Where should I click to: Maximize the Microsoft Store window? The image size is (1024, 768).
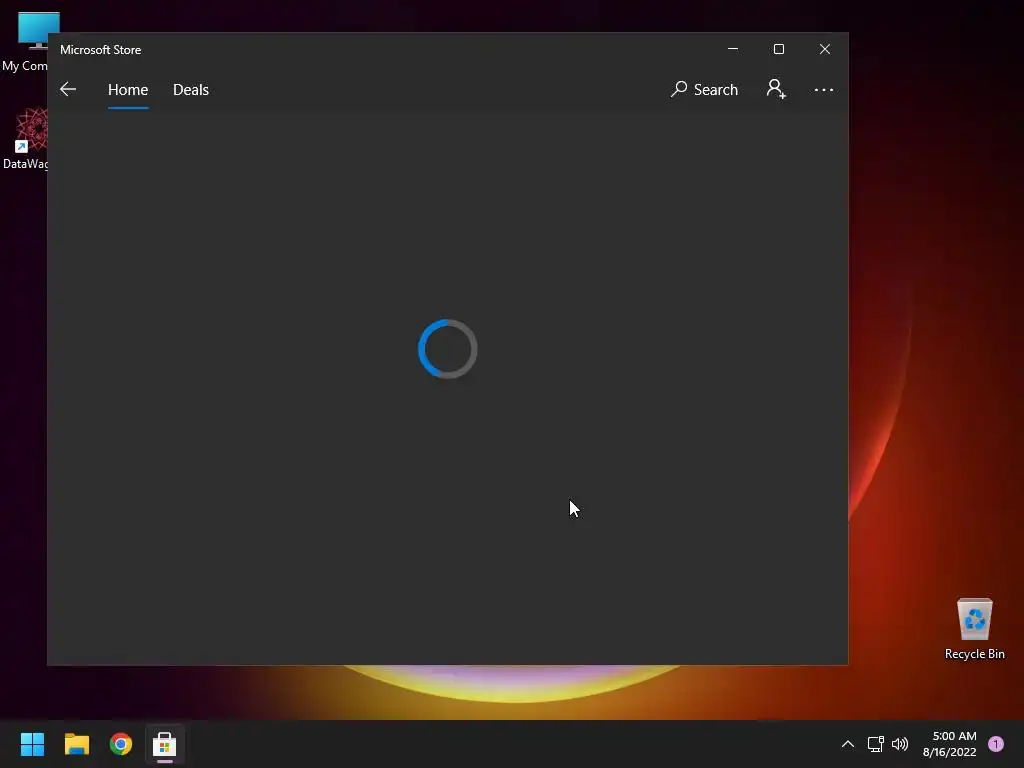pos(778,49)
